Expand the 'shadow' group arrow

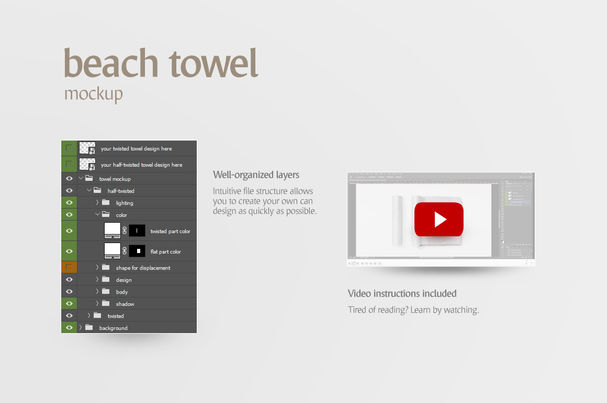pos(97,304)
